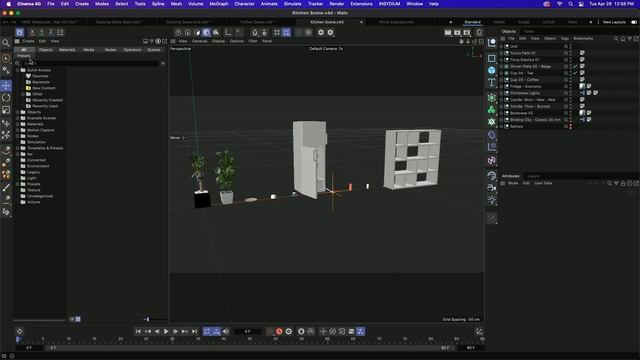Expand the Example Scenes folder
This screenshot has width=640, height=360.
[18, 118]
